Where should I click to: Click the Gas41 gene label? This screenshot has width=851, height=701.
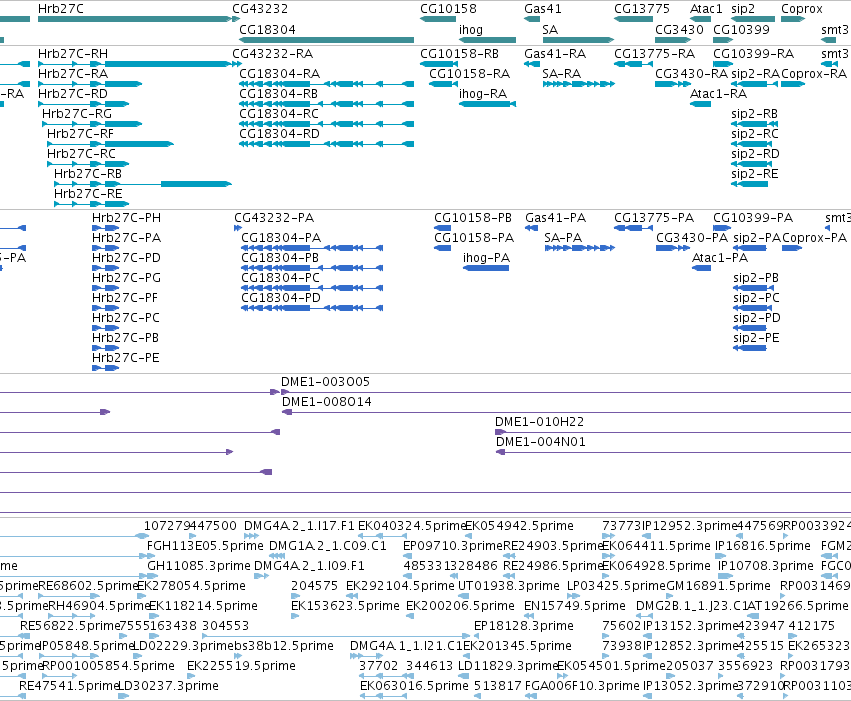click(543, 9)
